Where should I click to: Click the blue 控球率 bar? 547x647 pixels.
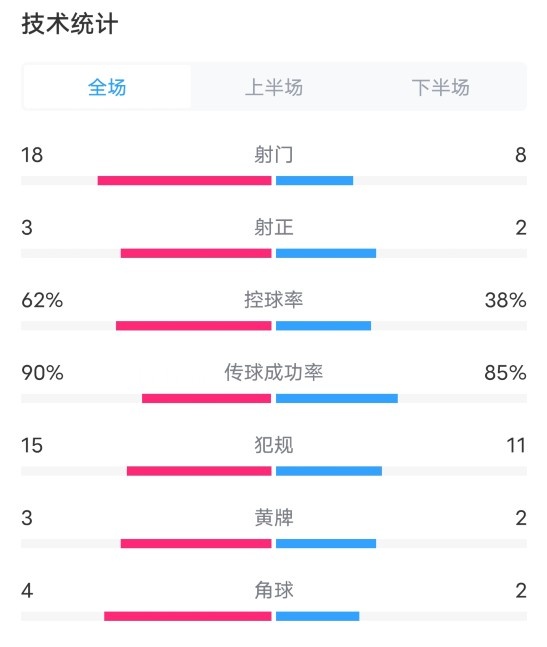coord(323,326)
